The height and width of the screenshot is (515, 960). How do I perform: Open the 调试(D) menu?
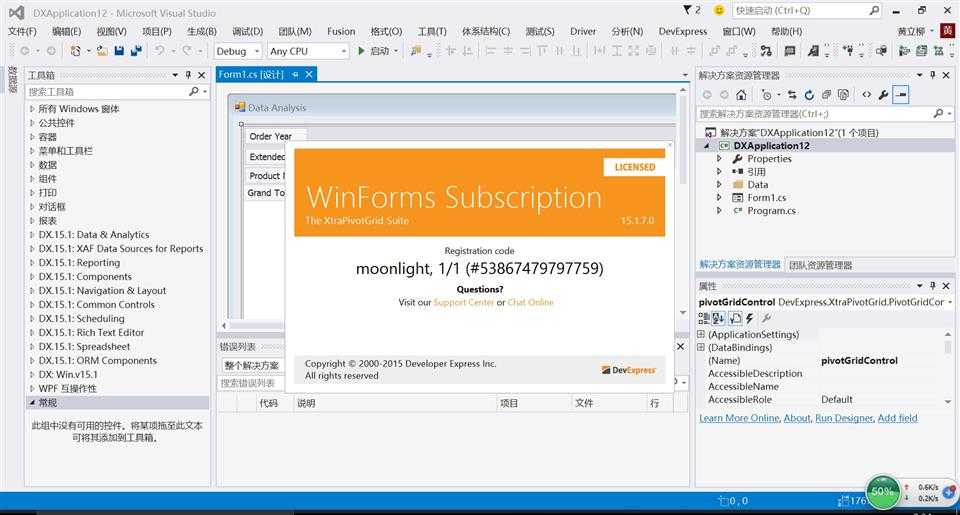click(x=247, y=31)
